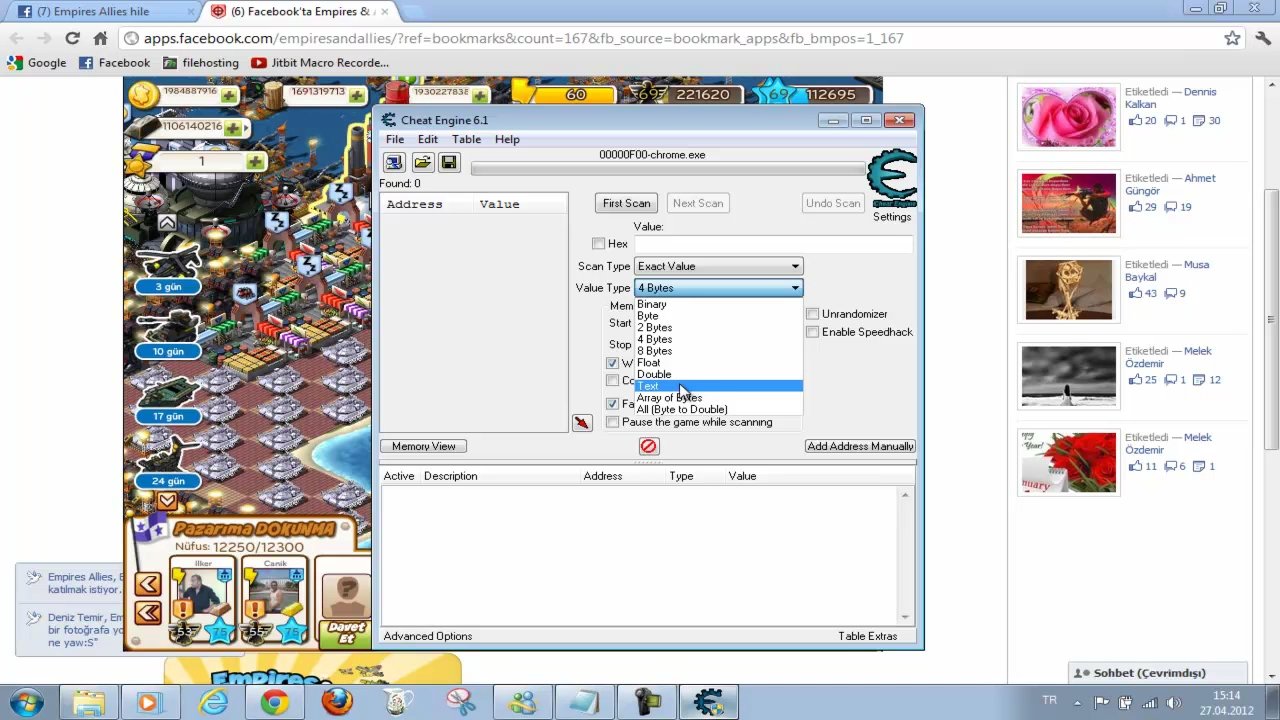This screenshot has width=1280, height=720.
Task: Open the Cheat Engine process list icon
Action: 394,163
